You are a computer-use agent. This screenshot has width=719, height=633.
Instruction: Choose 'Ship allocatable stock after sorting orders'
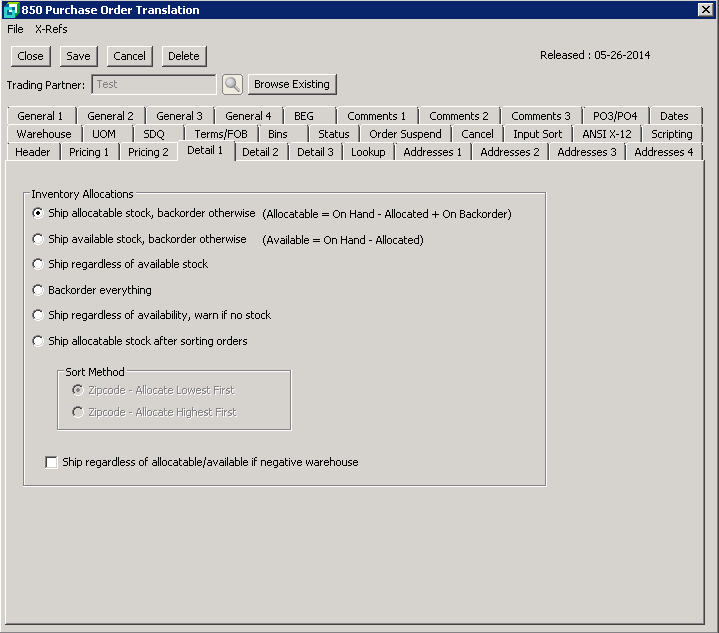[x=39, y=341]
